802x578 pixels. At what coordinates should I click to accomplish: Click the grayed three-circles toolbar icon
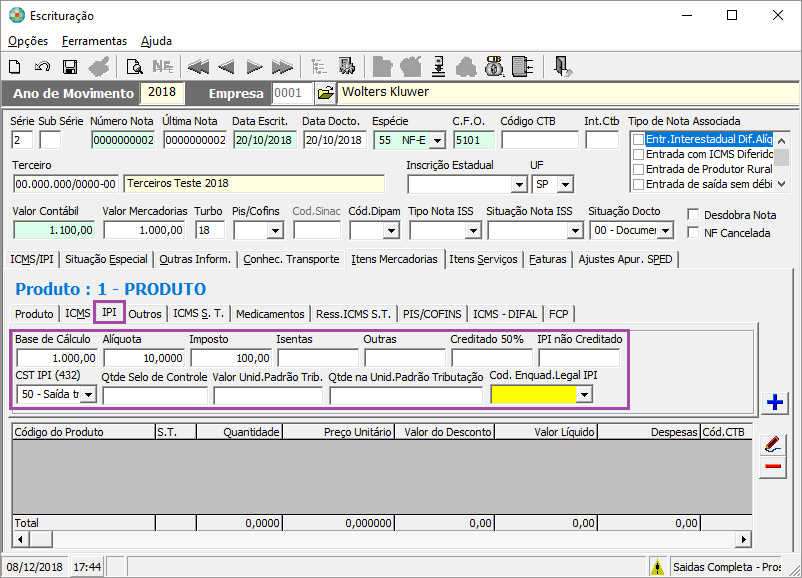tap(466, 67)
